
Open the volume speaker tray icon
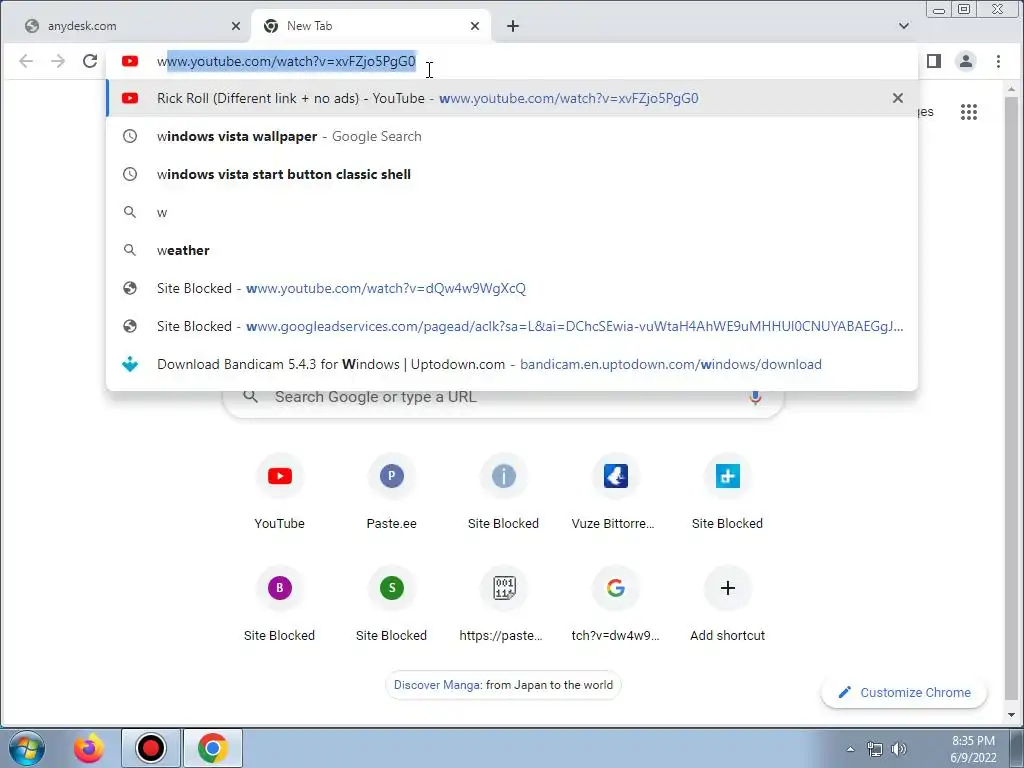tap(899, 749)
